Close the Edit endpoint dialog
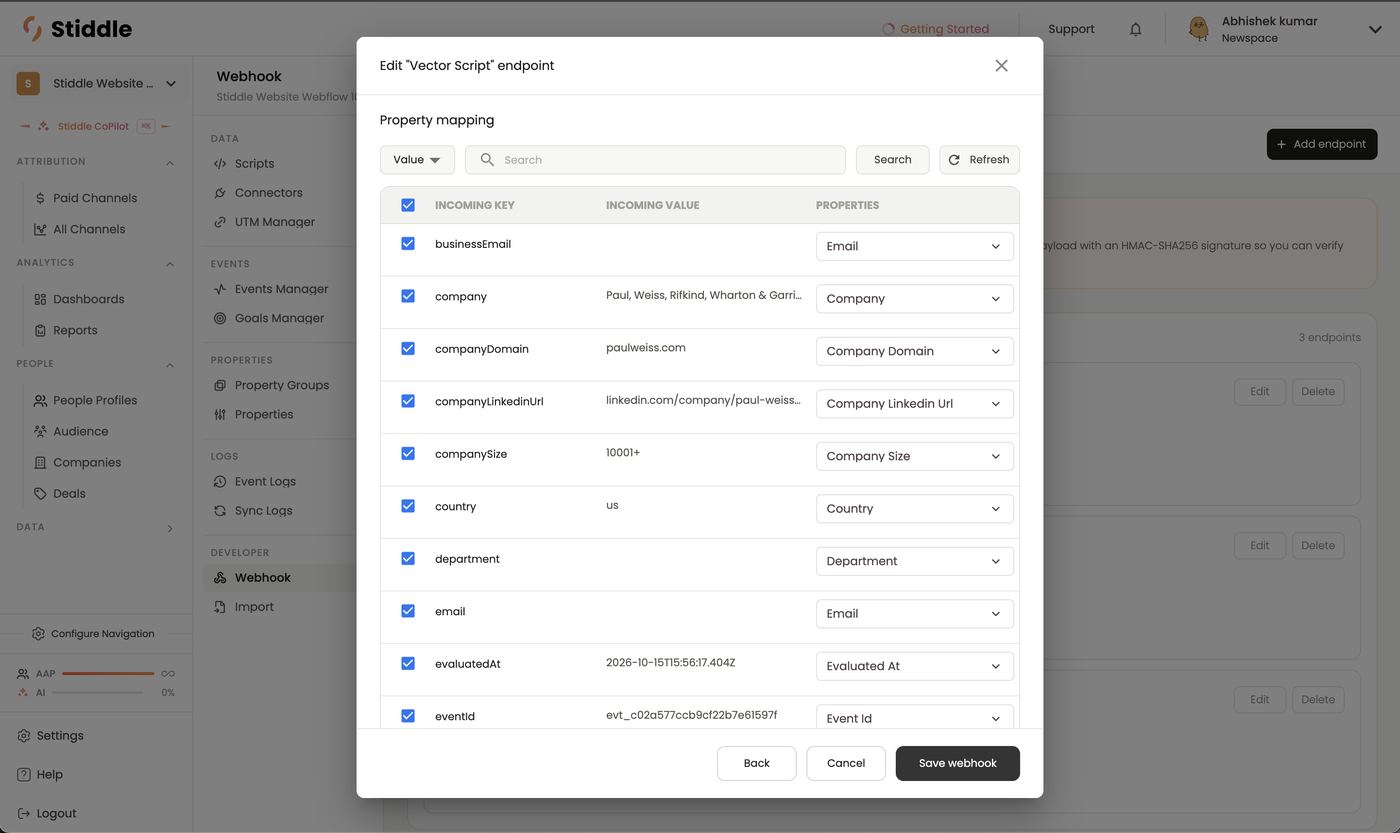The height and width of the screenshot is (833, 1400). coord(1001,66)
